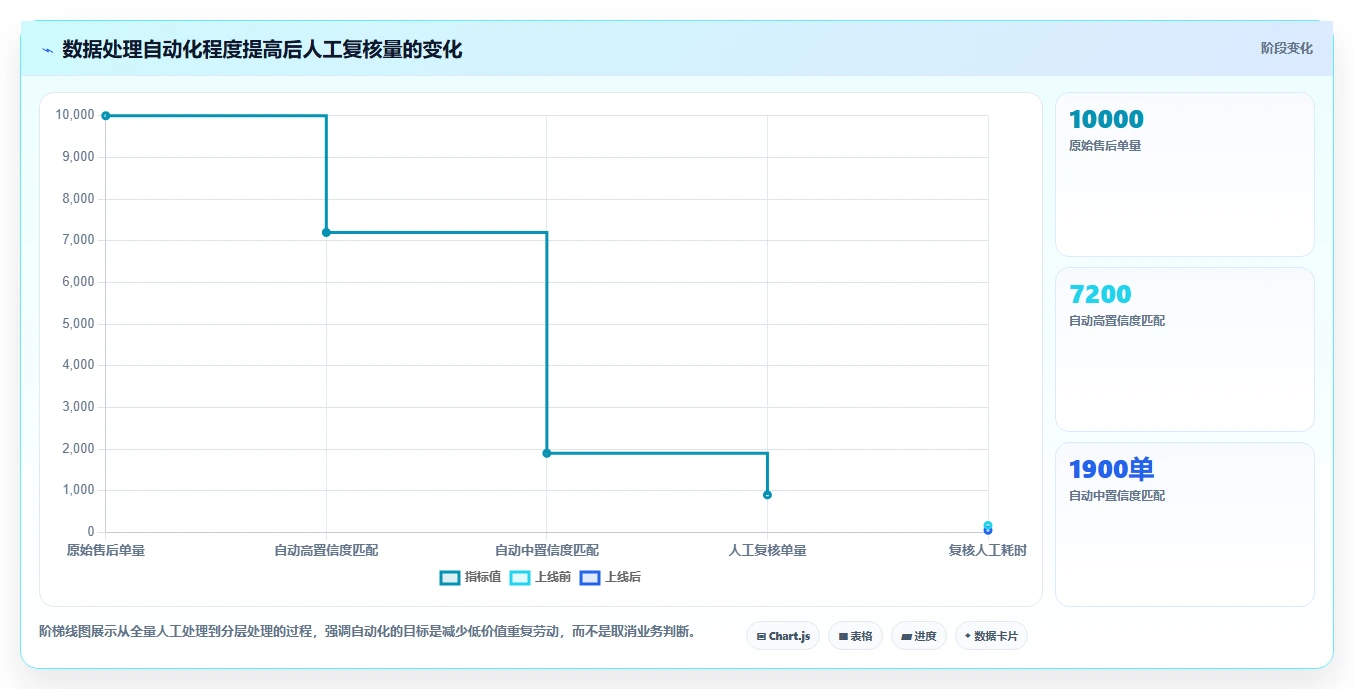Open the 1900单 自动中置信度匹配 card

pos(1184,524)
